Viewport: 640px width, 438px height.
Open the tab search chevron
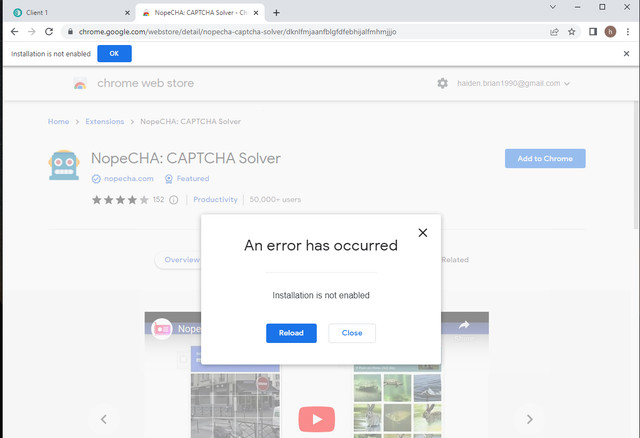(x=553, y=7)
